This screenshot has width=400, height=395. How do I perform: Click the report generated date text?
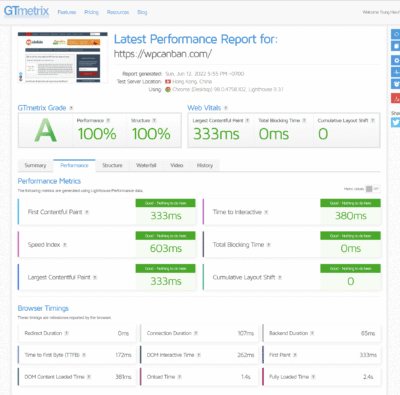(205, 74)
